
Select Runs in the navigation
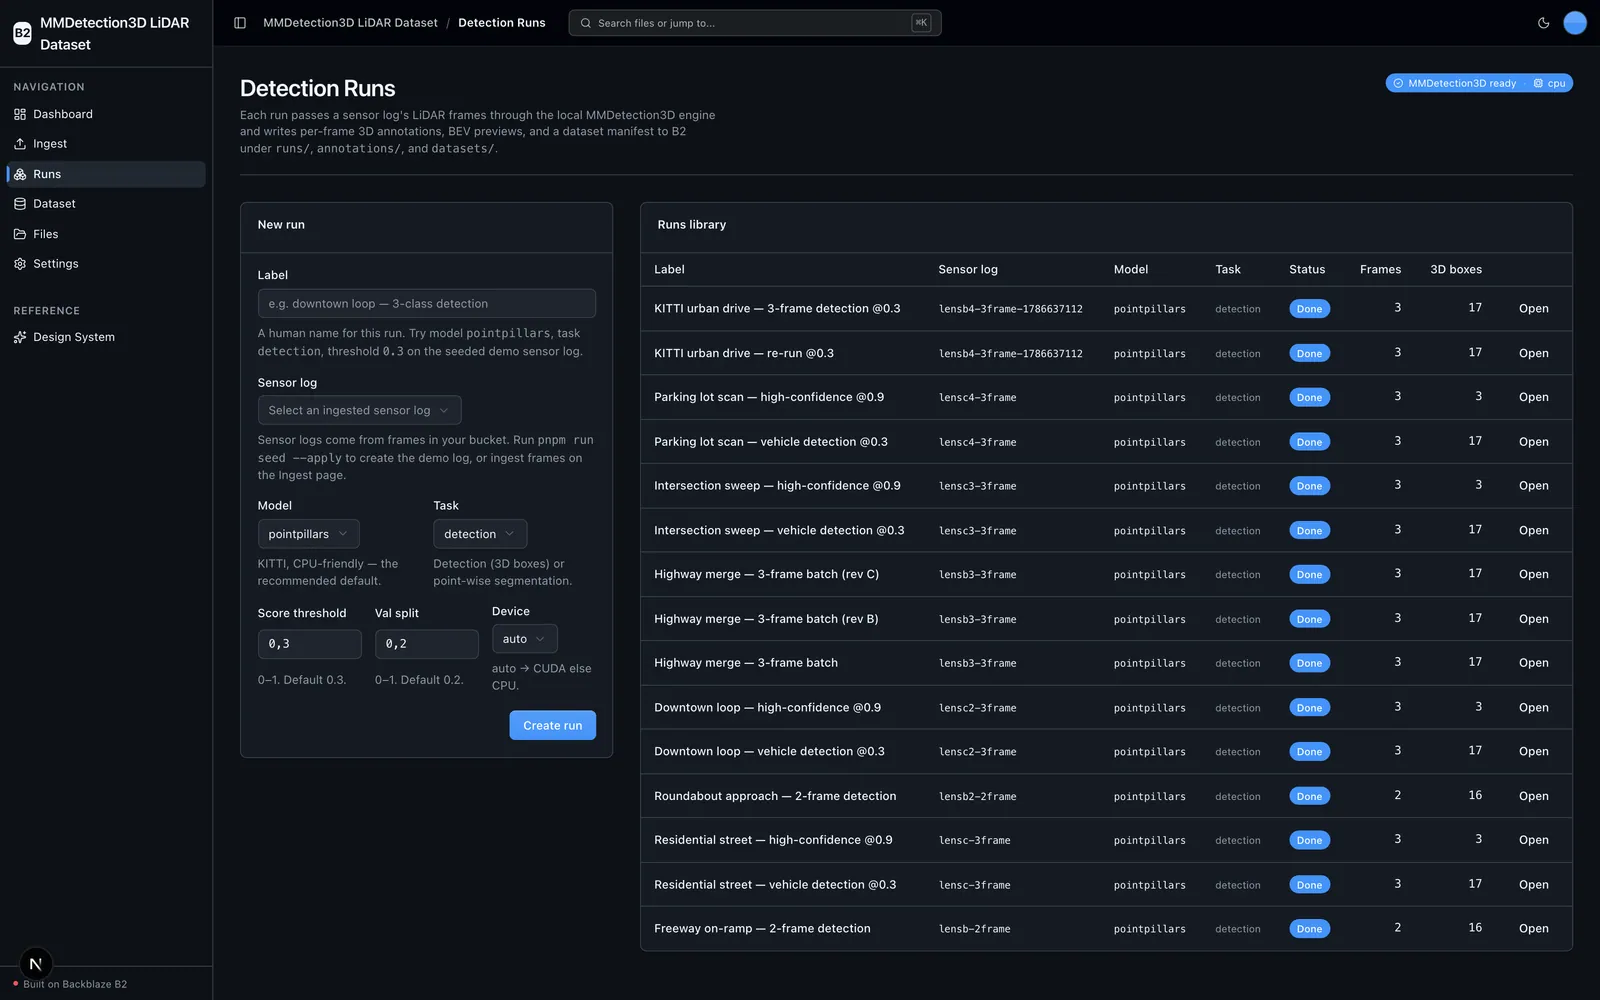pyautogui.click(x=106, y=174)
